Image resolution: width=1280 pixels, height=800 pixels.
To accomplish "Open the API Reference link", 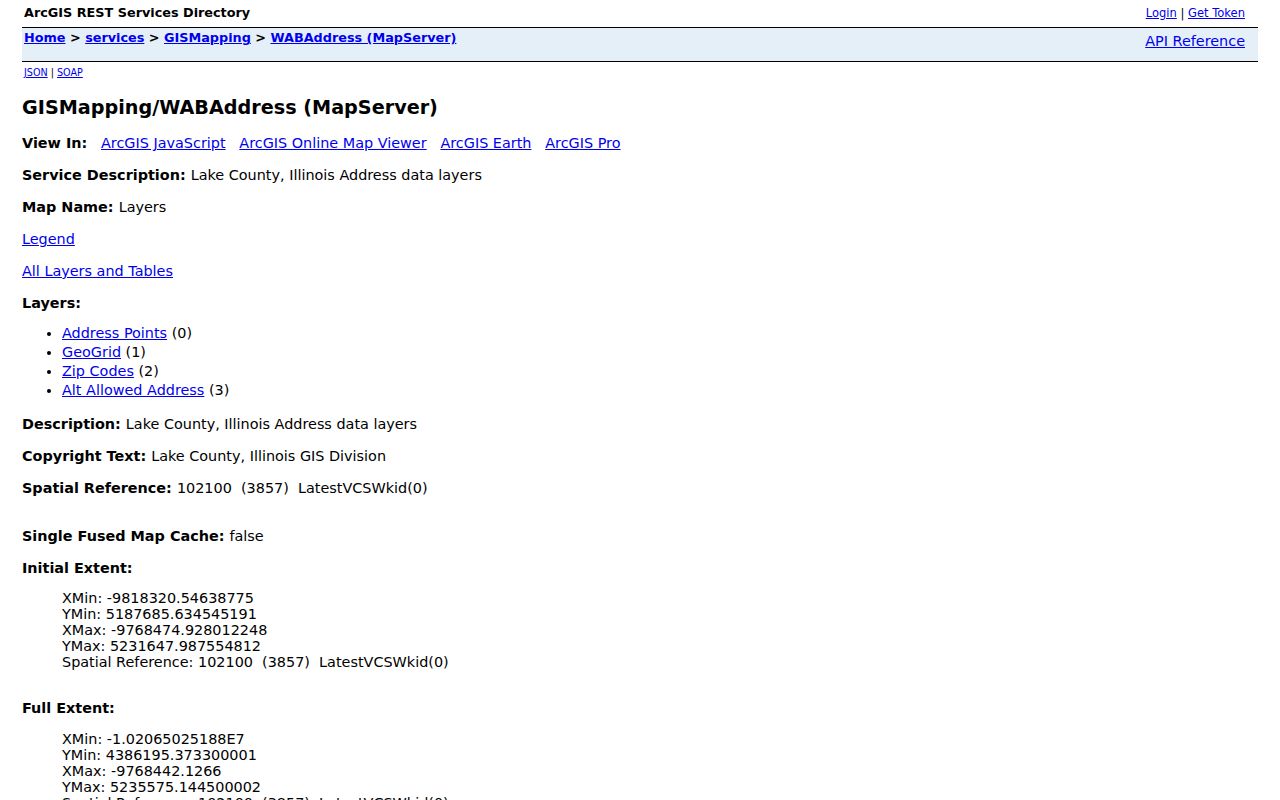I will tap(1195, 41).
